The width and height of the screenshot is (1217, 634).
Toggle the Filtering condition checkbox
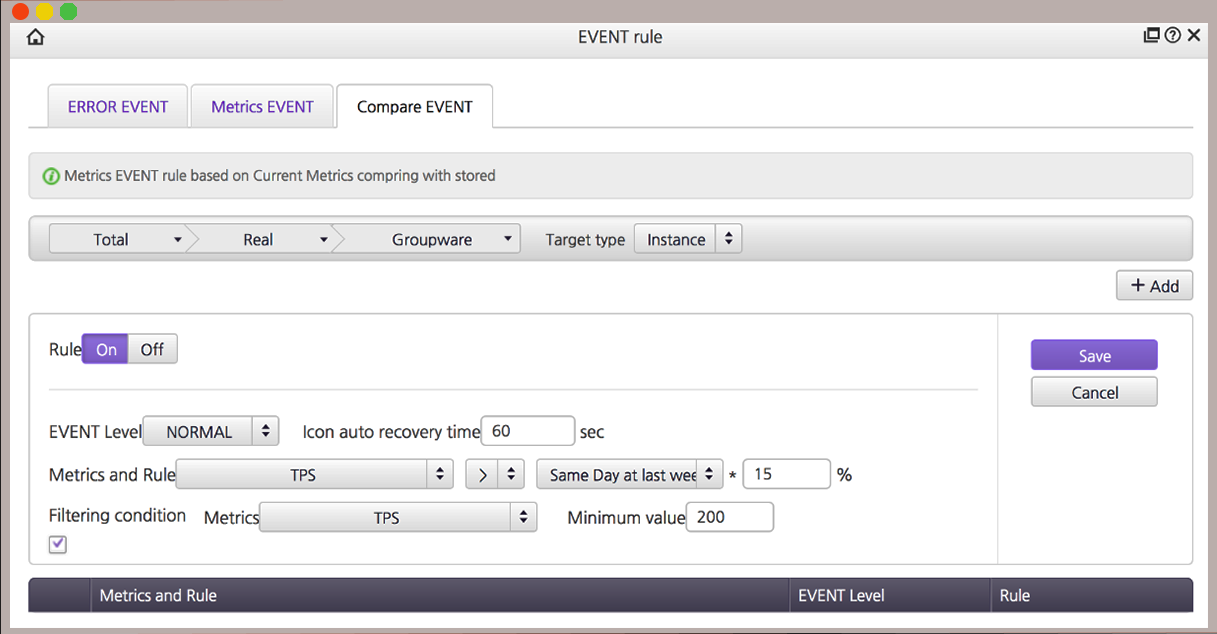[x=58, y=544]
